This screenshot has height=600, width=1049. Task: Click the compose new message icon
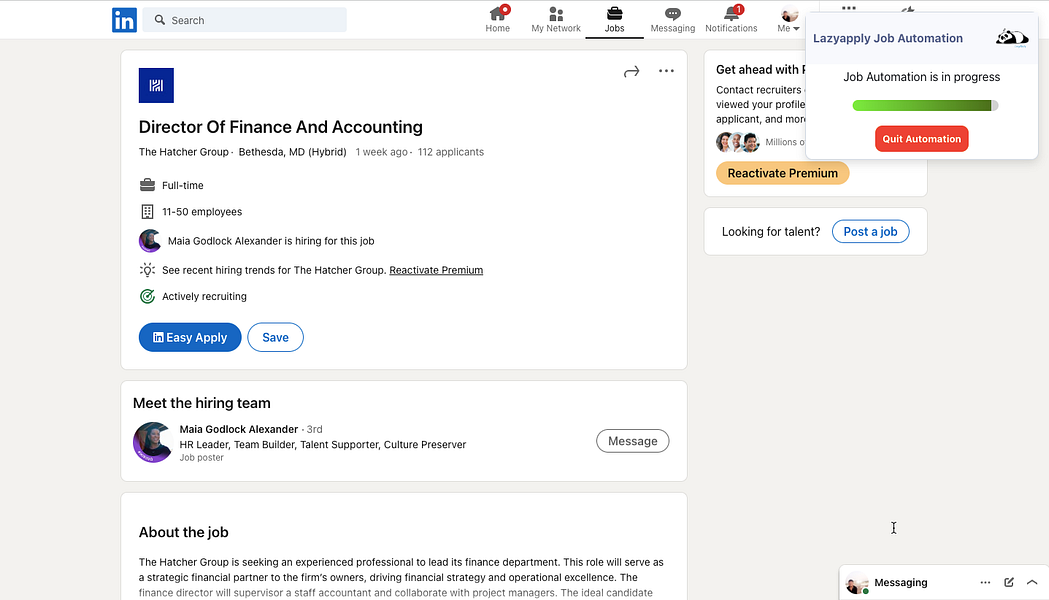tap(1009, 582)
